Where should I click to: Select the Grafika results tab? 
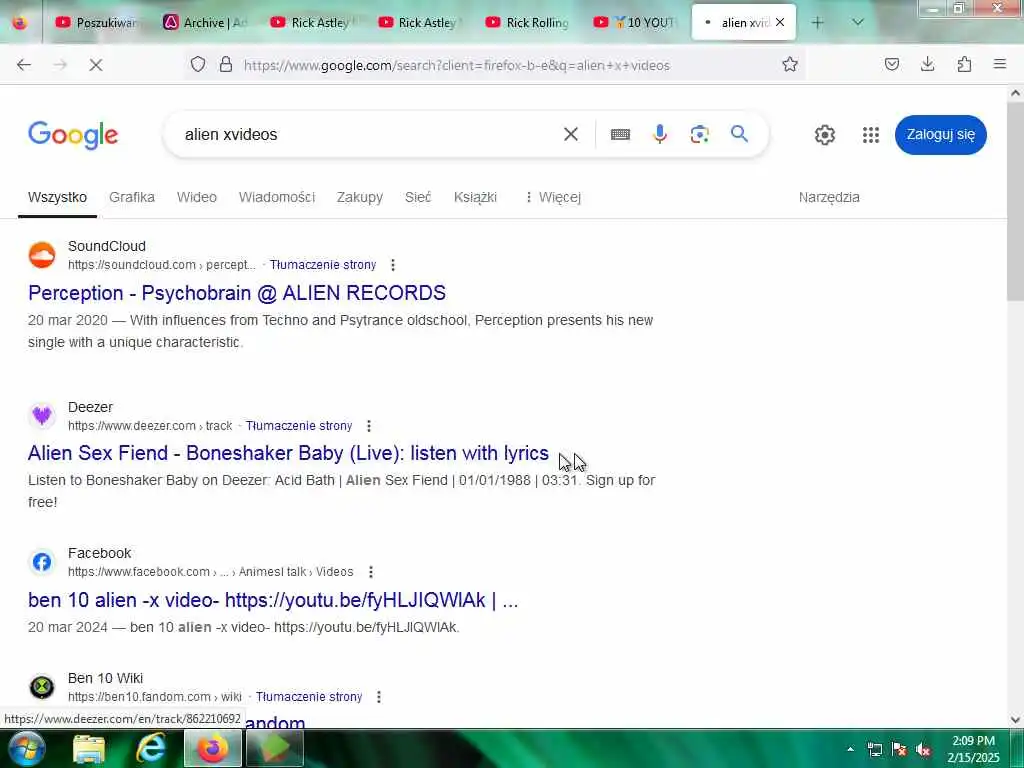coord(132,197)
